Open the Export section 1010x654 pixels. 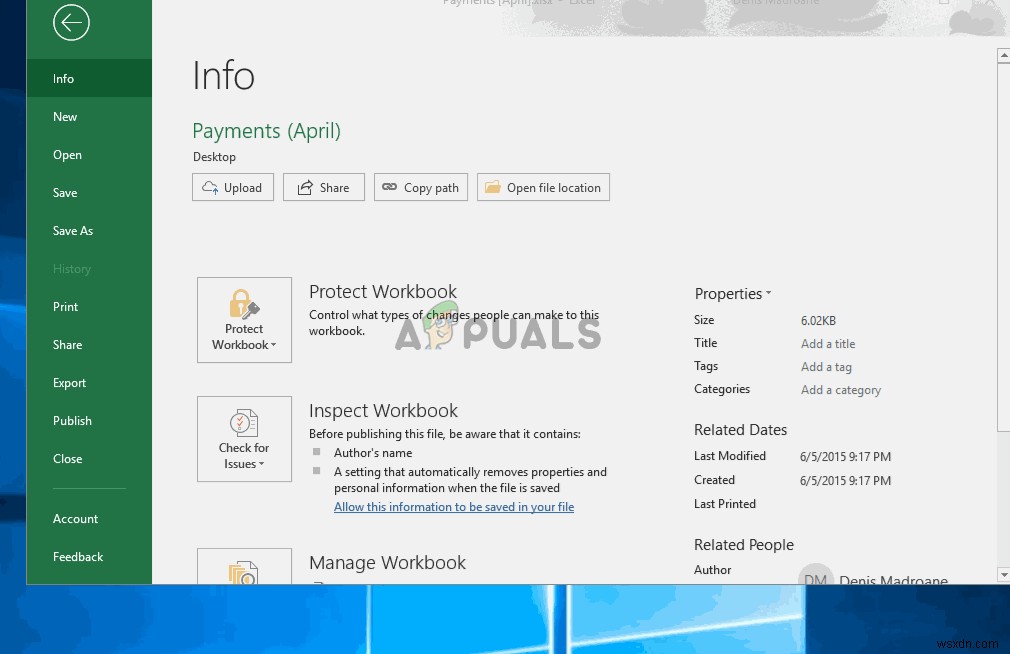pos(69,382)
